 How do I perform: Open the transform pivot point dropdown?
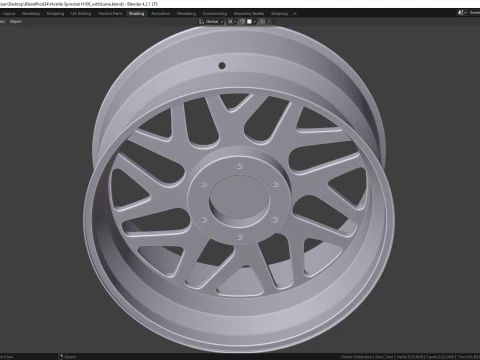232,22
